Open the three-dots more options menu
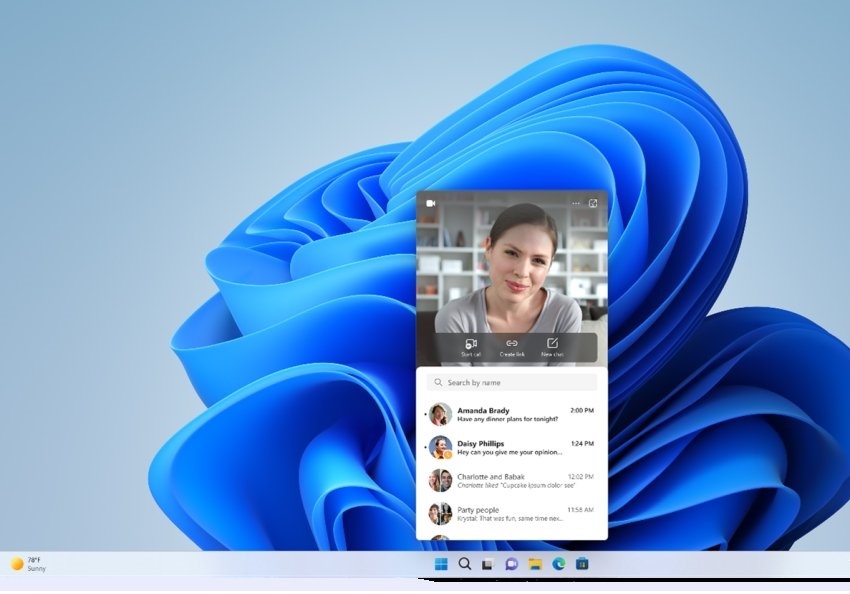Screen dimensions: 850x594 coord(576,203)
